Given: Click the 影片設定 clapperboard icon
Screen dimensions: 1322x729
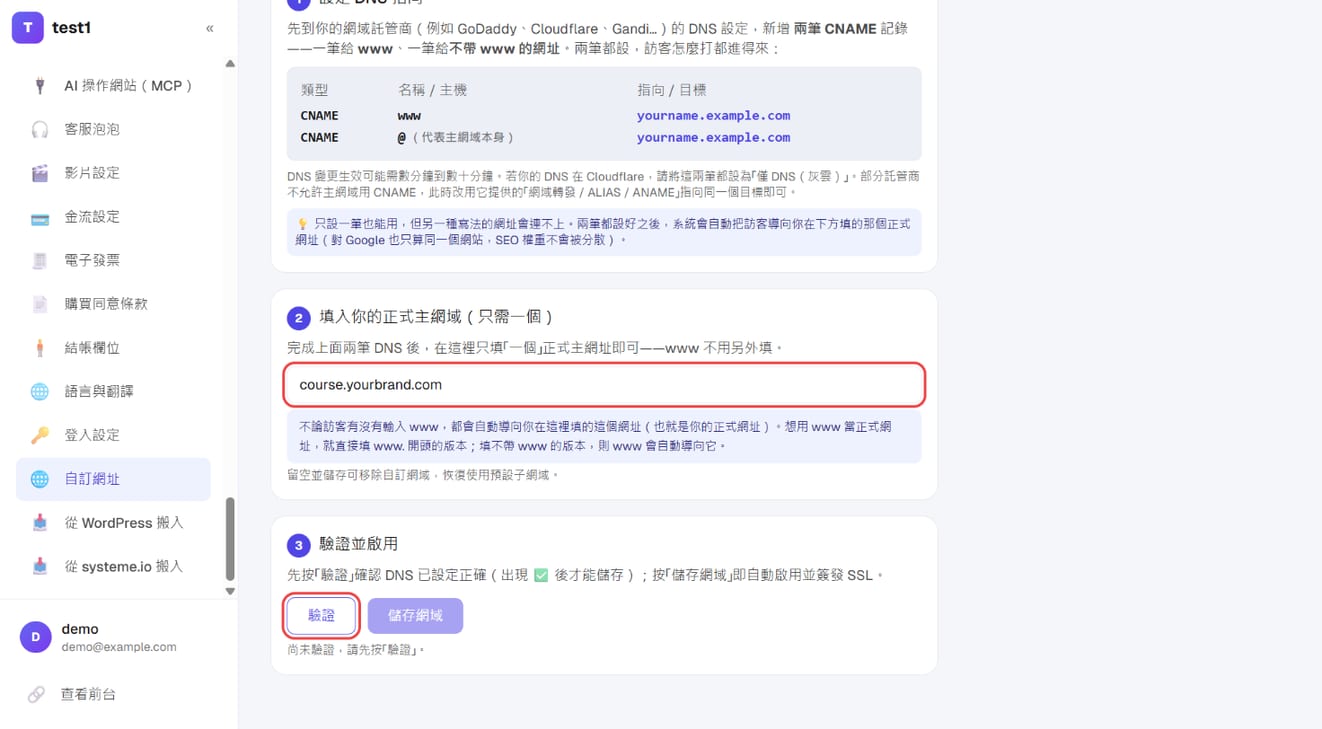Looking at the screenshot, I should pyautogui.click(x=40, y=173).
